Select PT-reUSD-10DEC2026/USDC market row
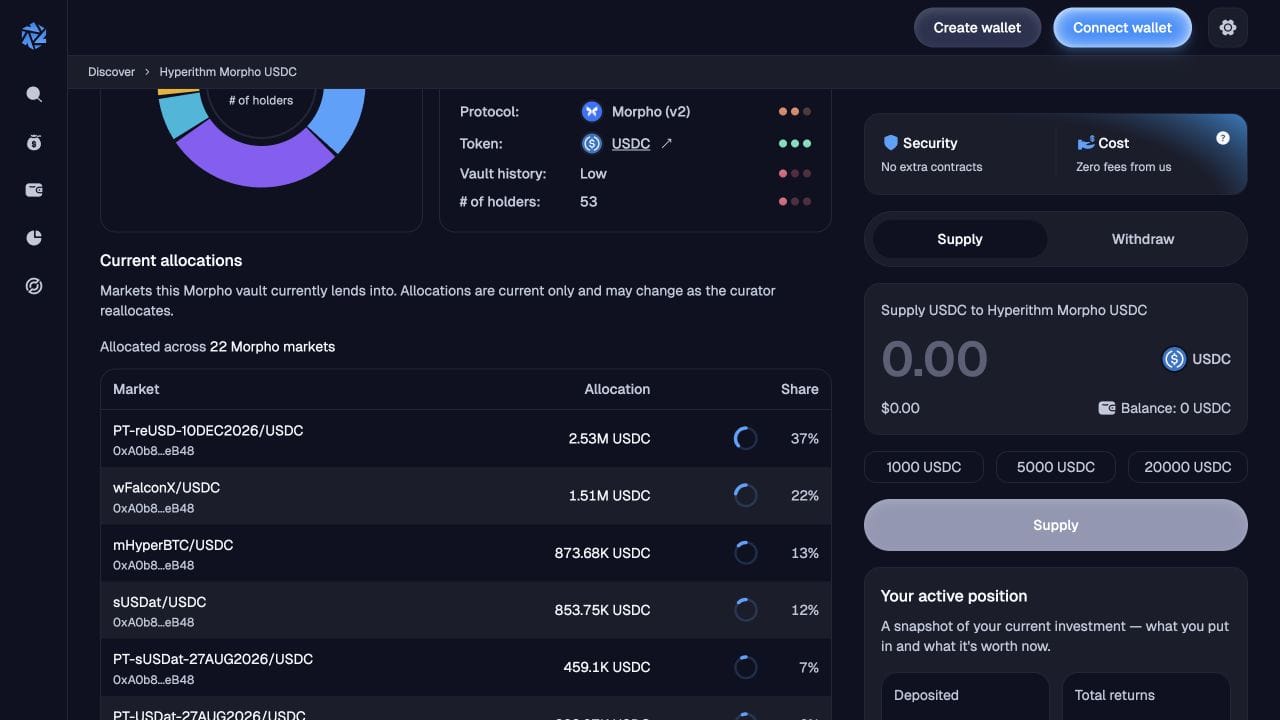This screenshot has height=720, width=1280. [466, 438]
